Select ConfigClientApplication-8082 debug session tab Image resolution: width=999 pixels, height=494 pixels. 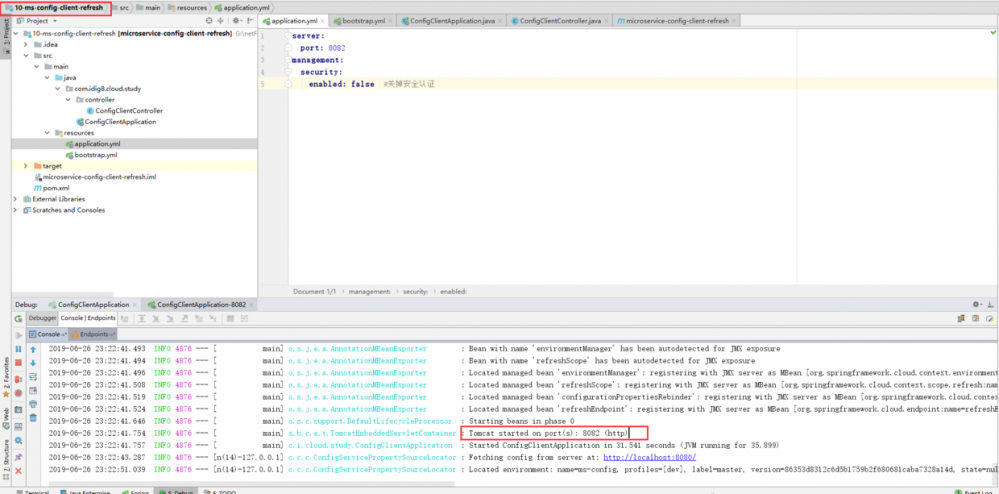point(197,305)
